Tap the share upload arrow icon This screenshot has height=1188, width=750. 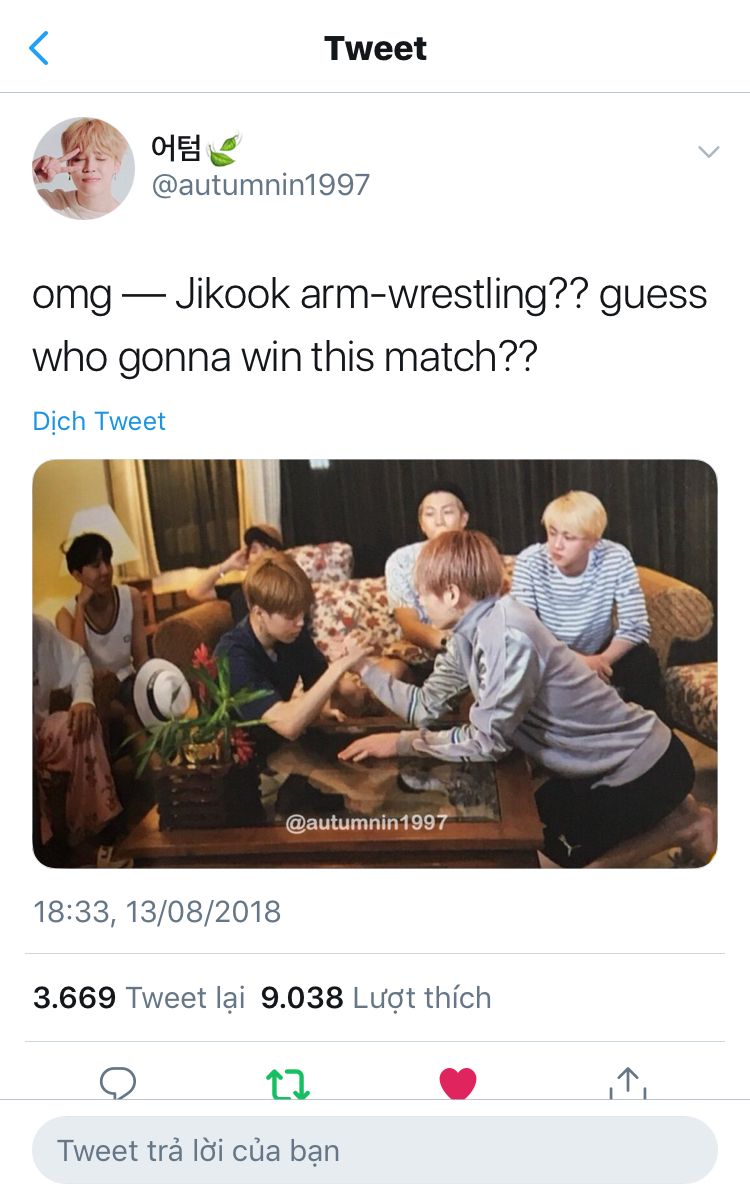click(x=628, y=1082)
